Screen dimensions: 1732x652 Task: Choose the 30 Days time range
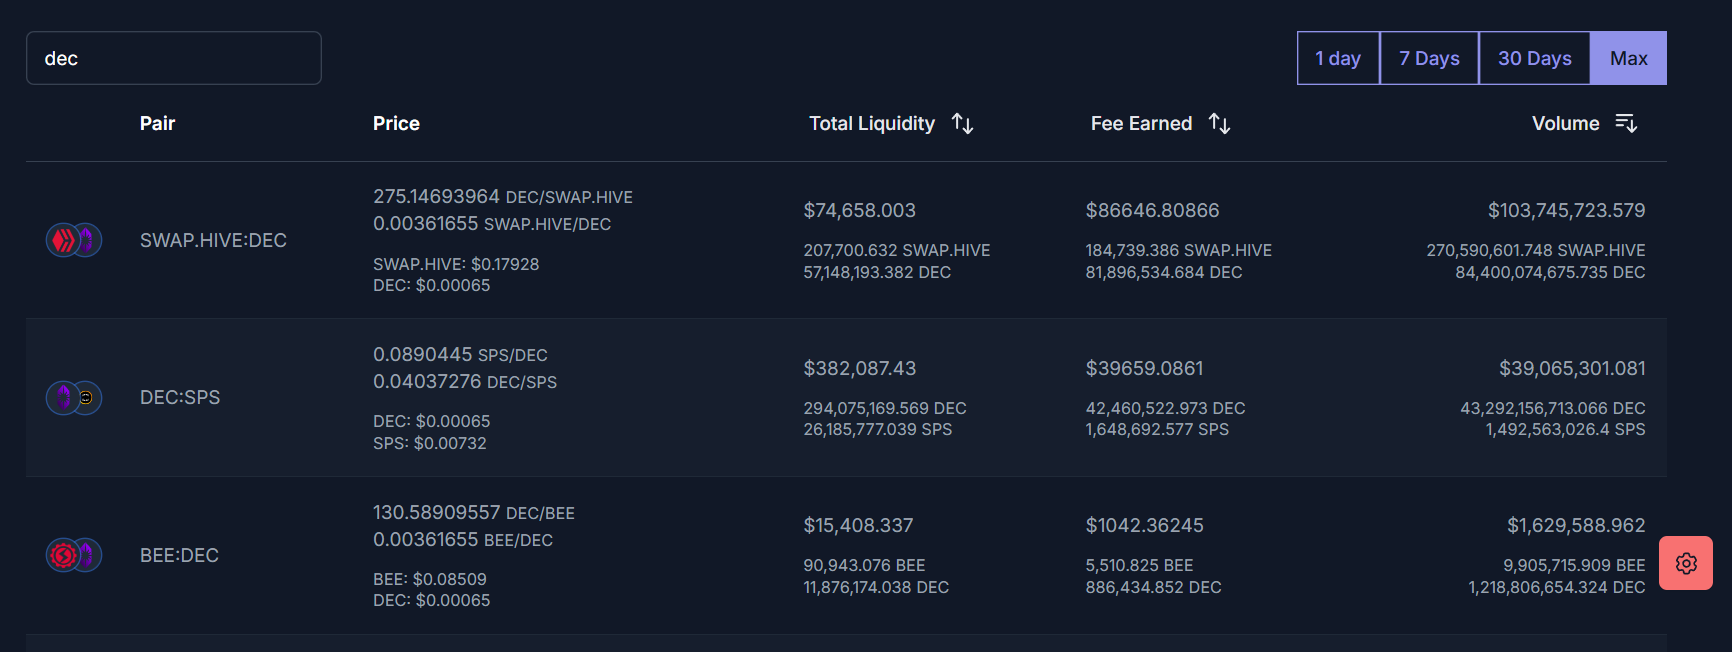[1534, 58]
